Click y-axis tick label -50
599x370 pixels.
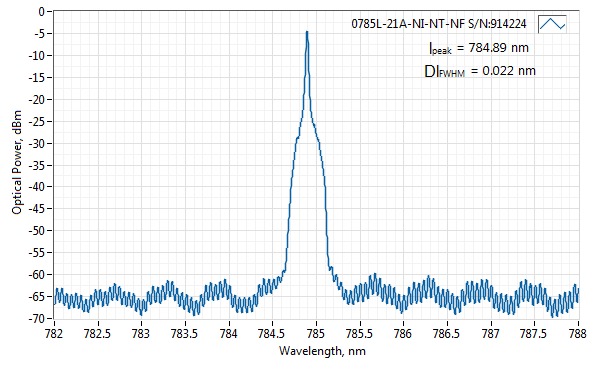click(36, 231)
